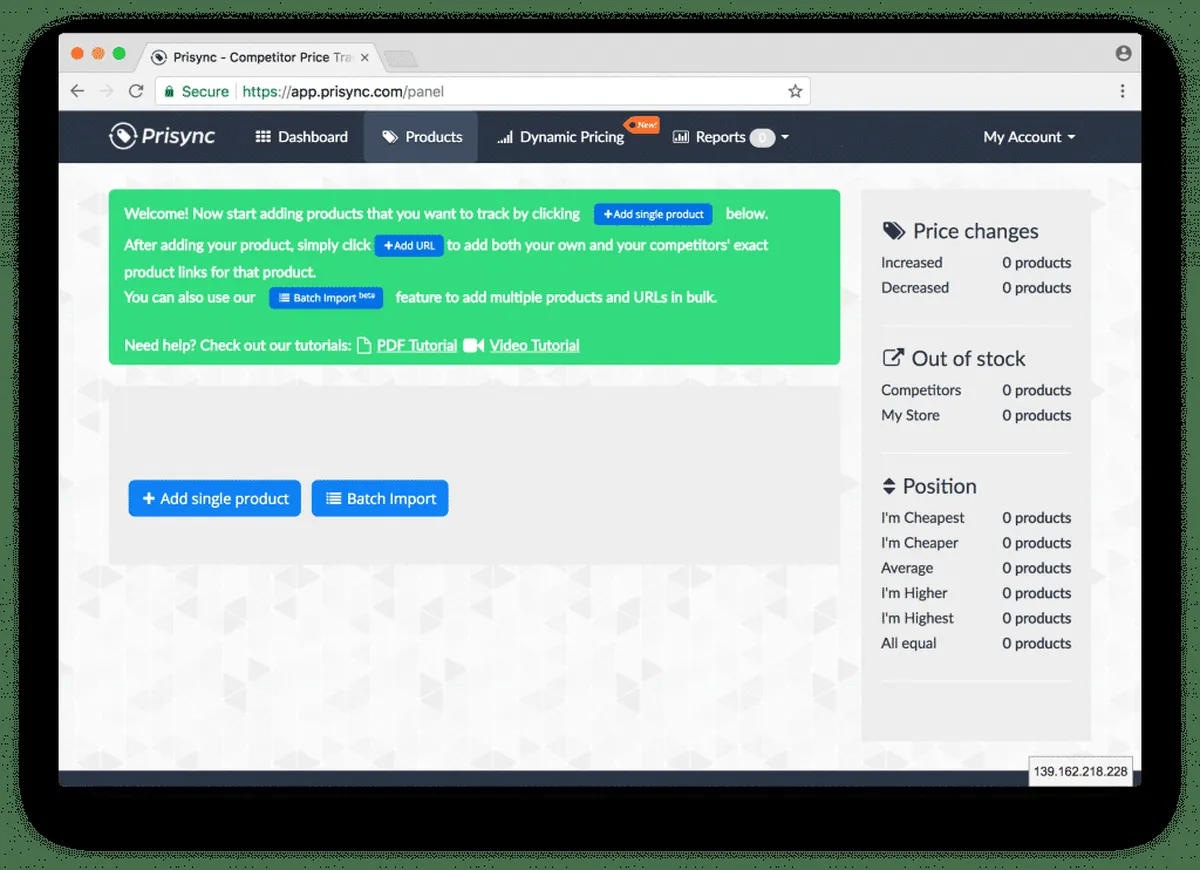Open the Video Tutorial link

[535, 345]
